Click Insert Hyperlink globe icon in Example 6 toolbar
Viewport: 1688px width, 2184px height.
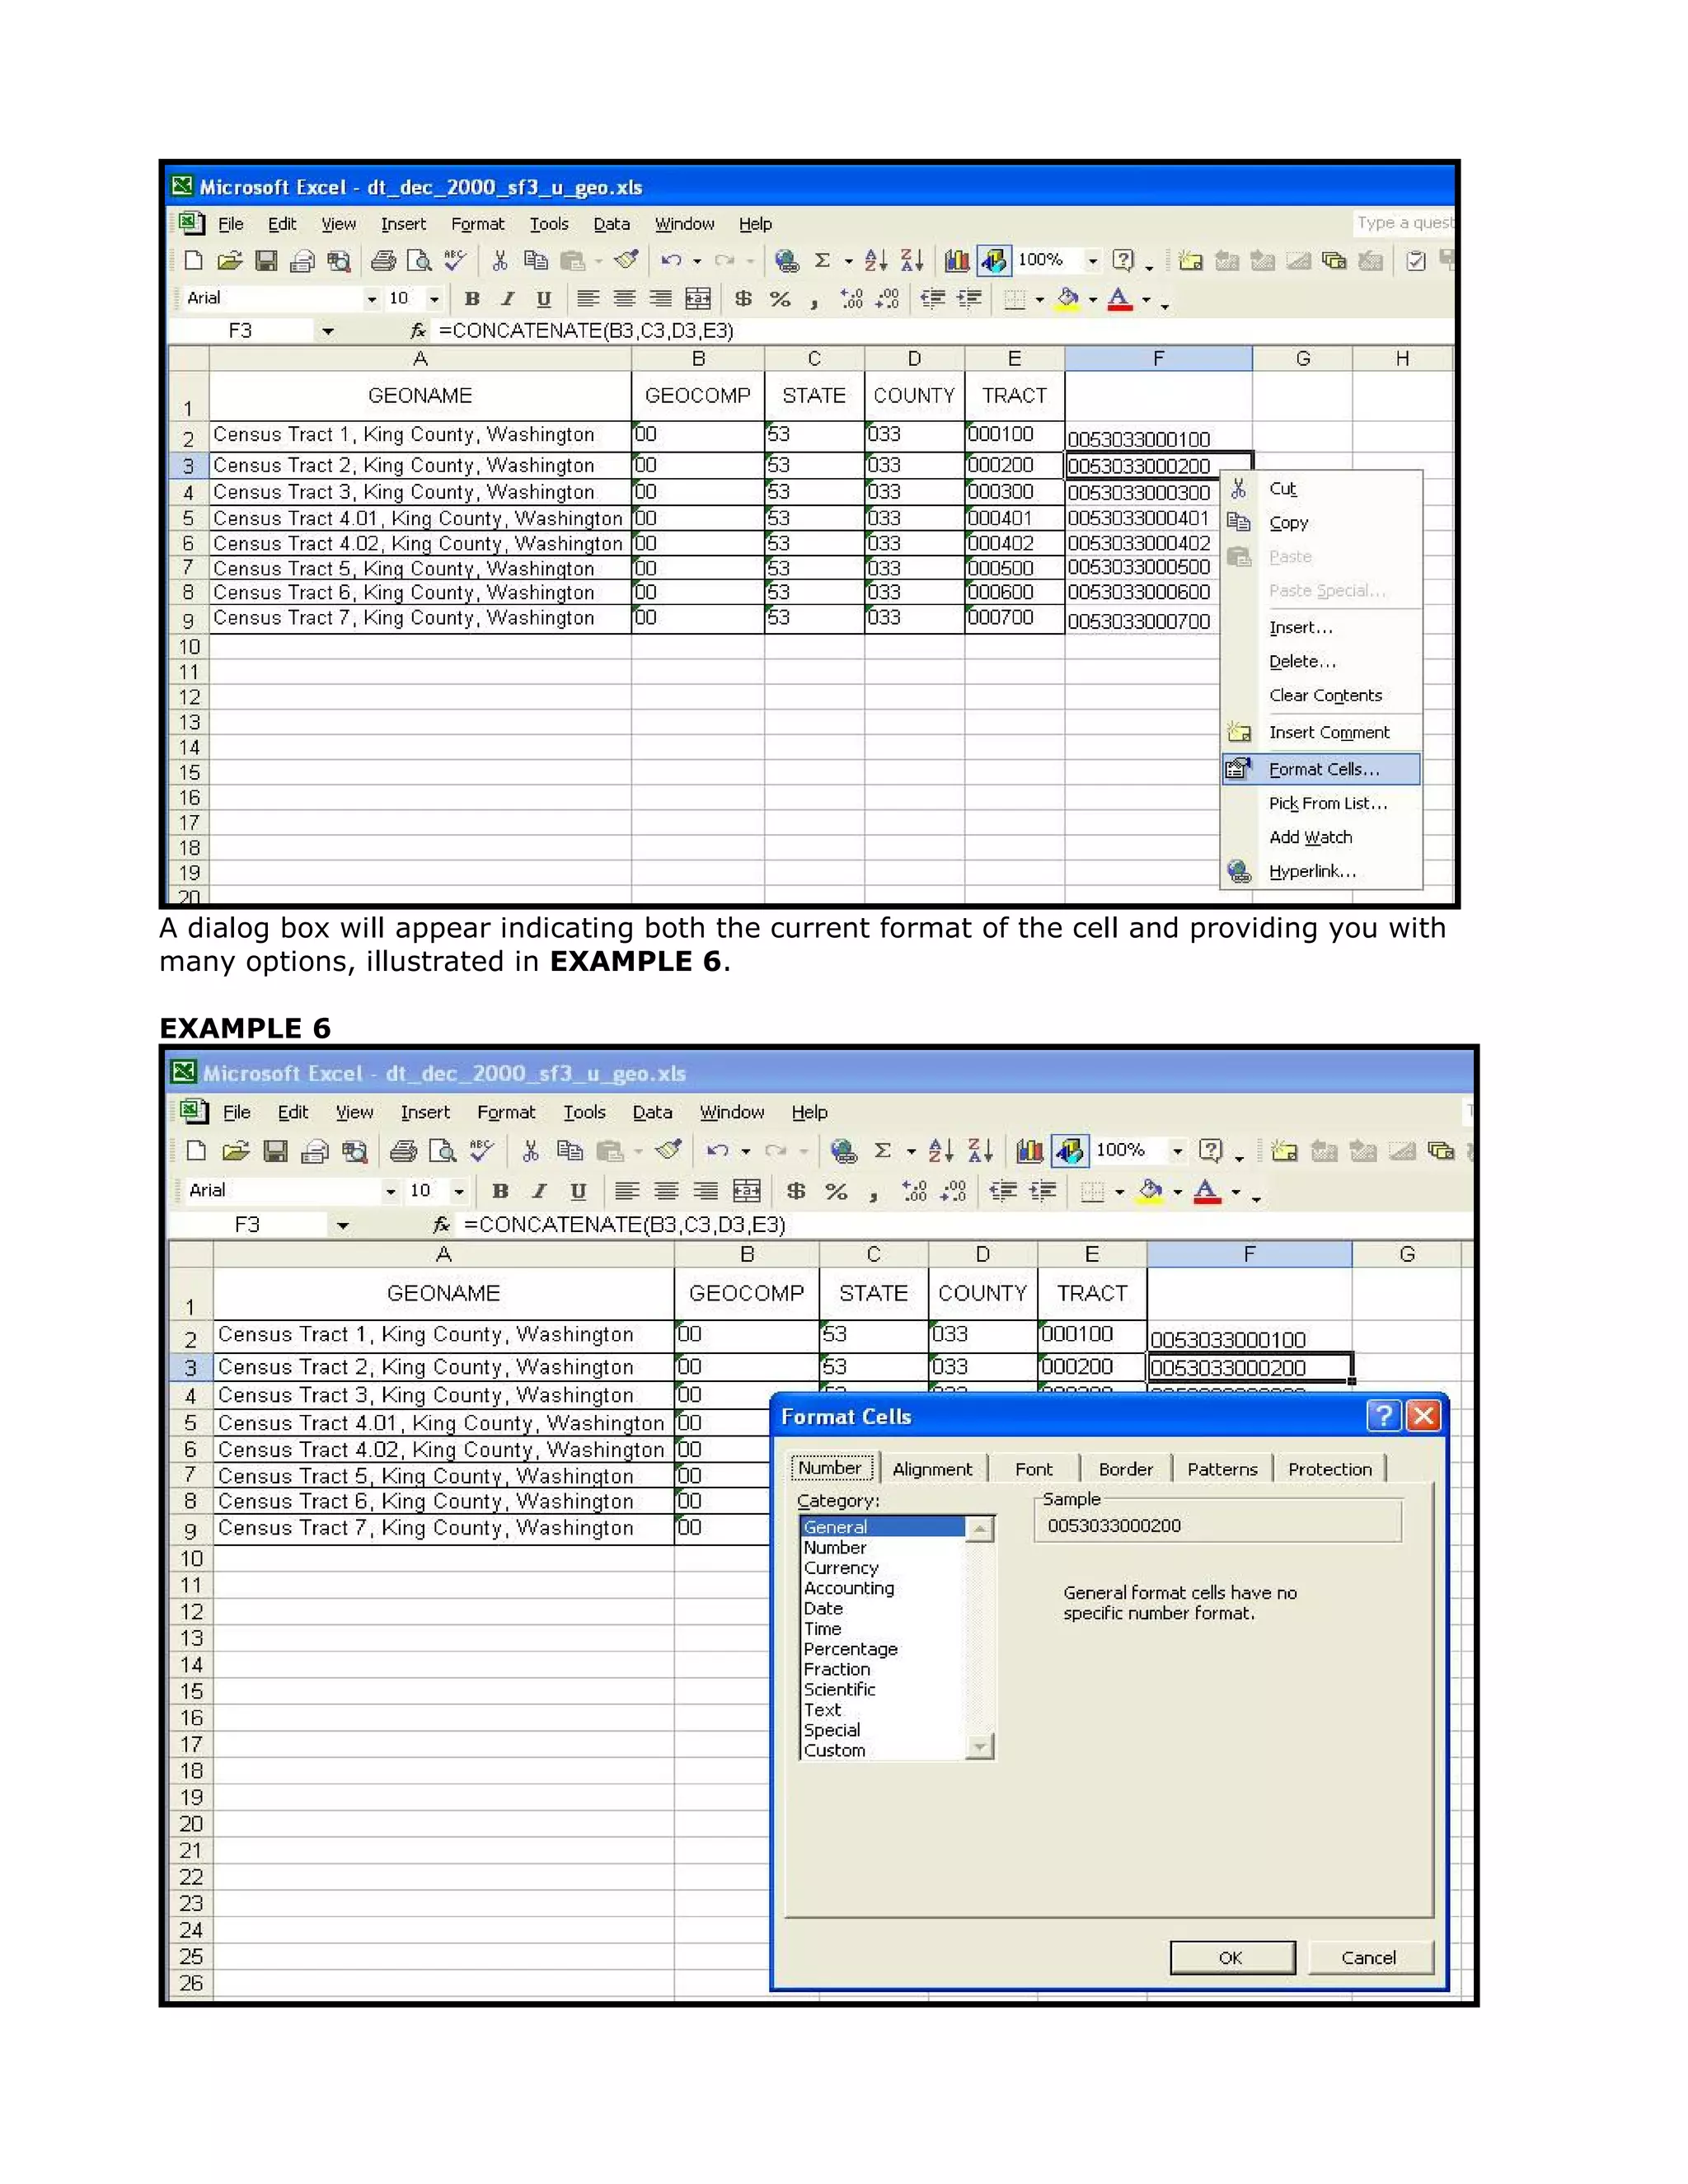pos(844,1151)
